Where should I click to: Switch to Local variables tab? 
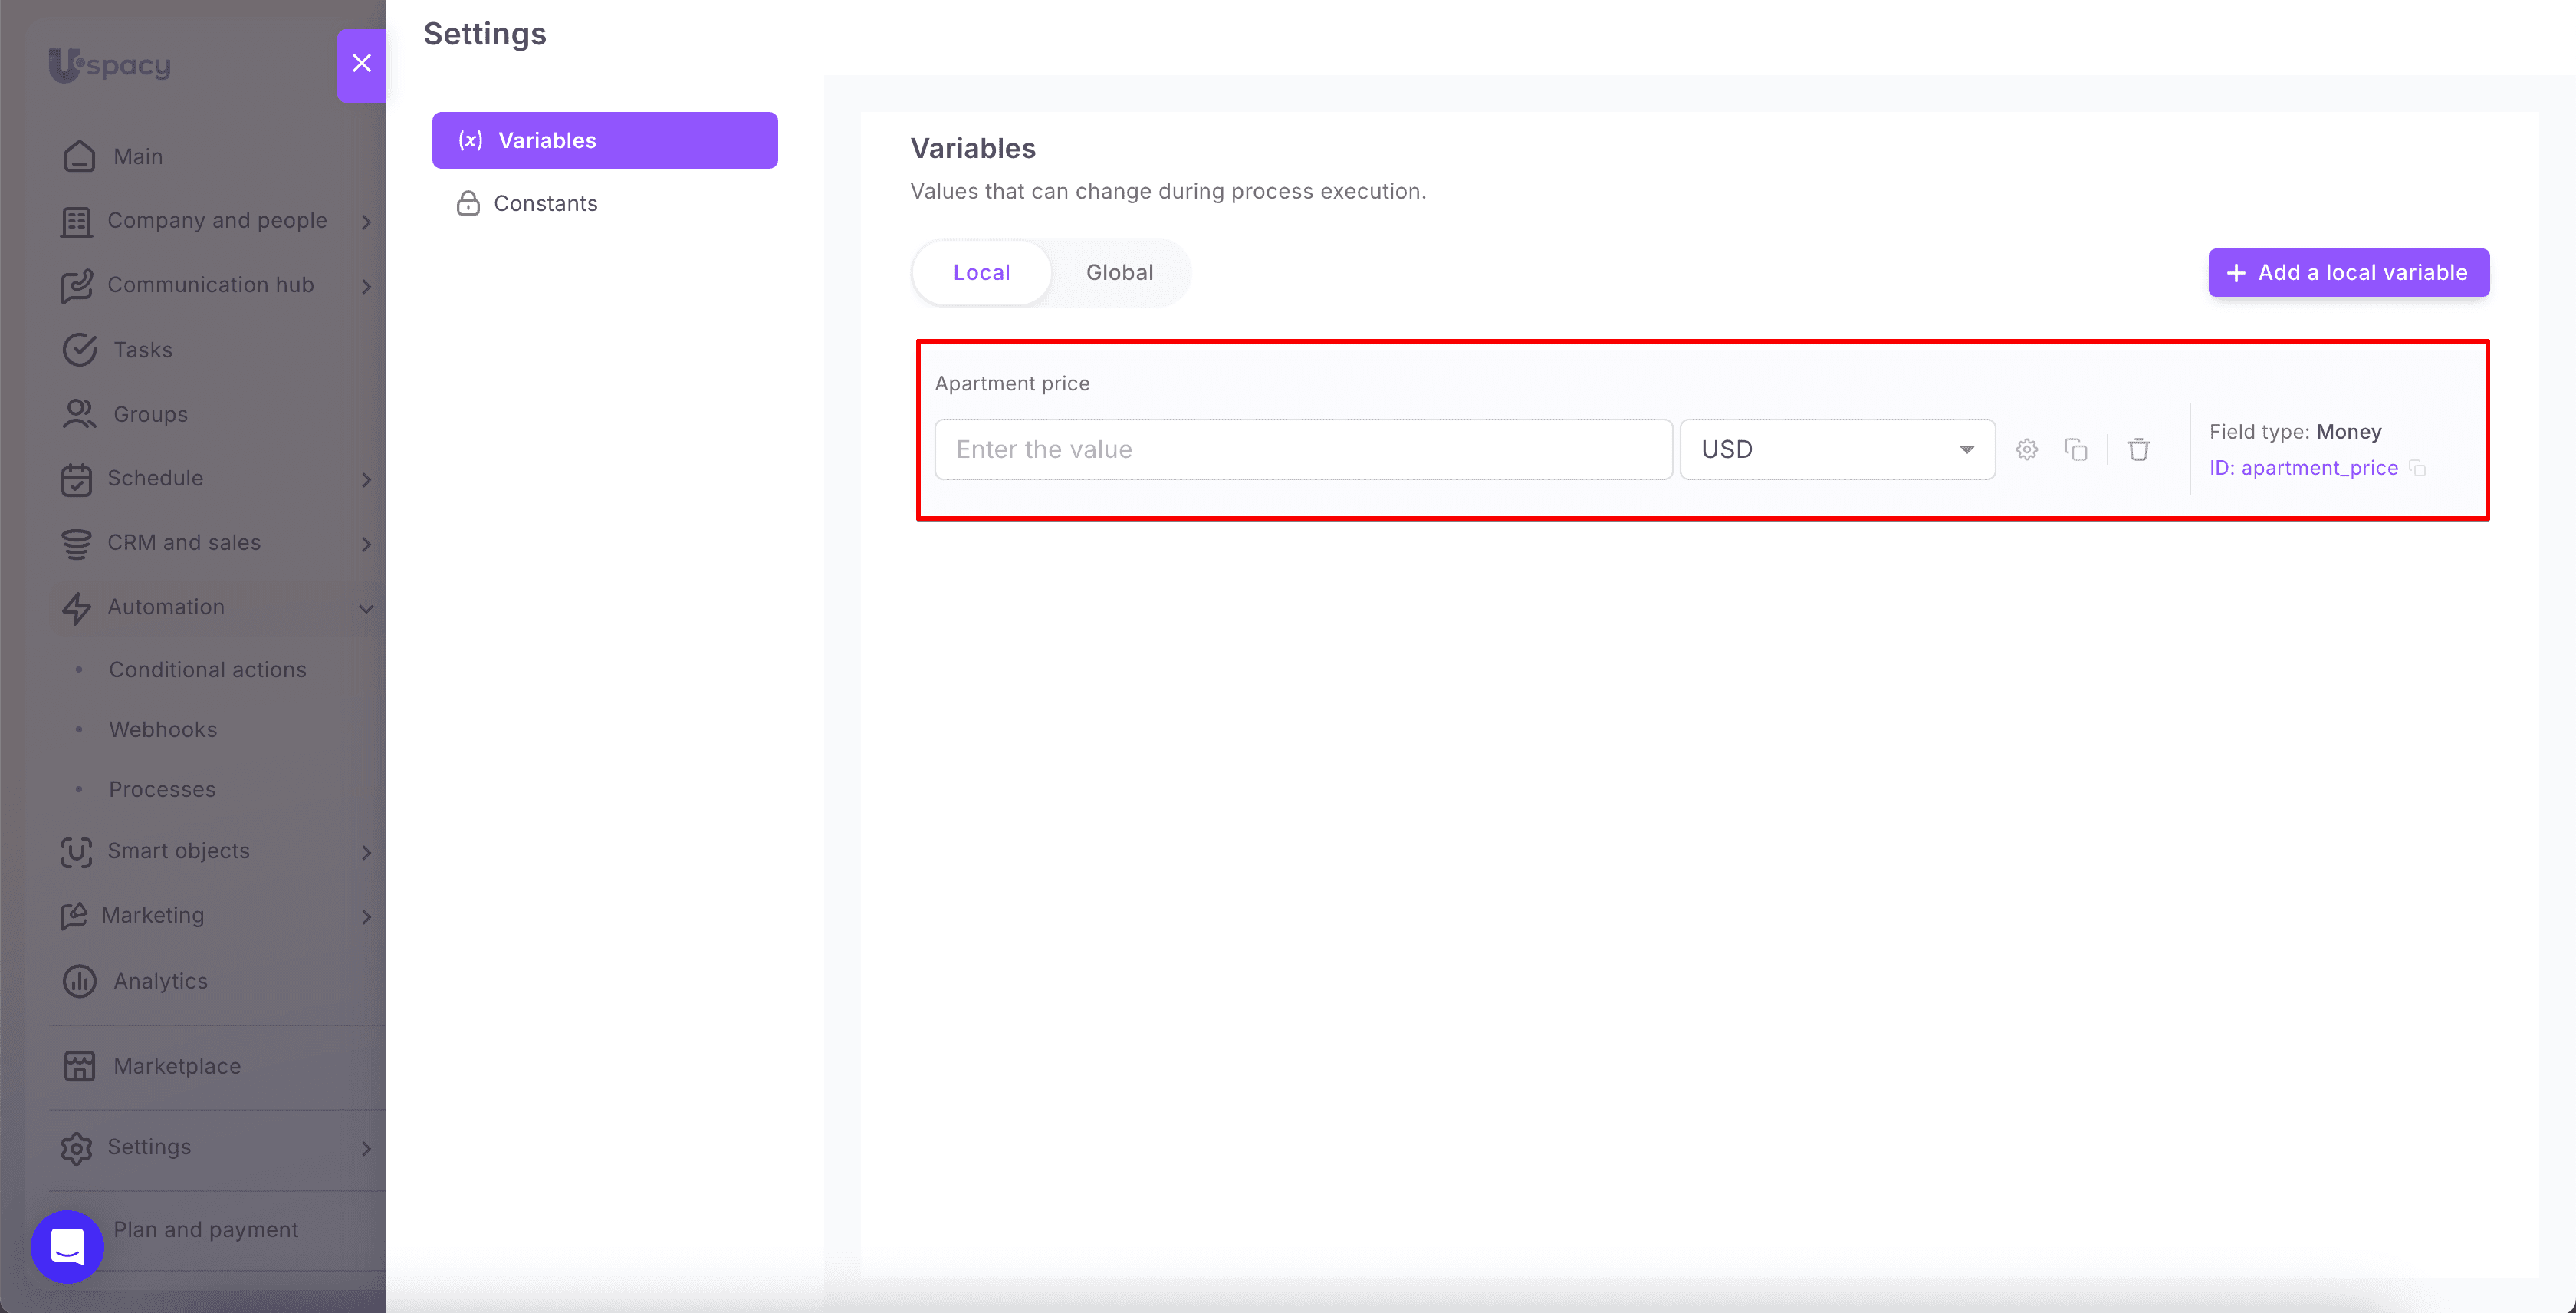tap(981, 272)
